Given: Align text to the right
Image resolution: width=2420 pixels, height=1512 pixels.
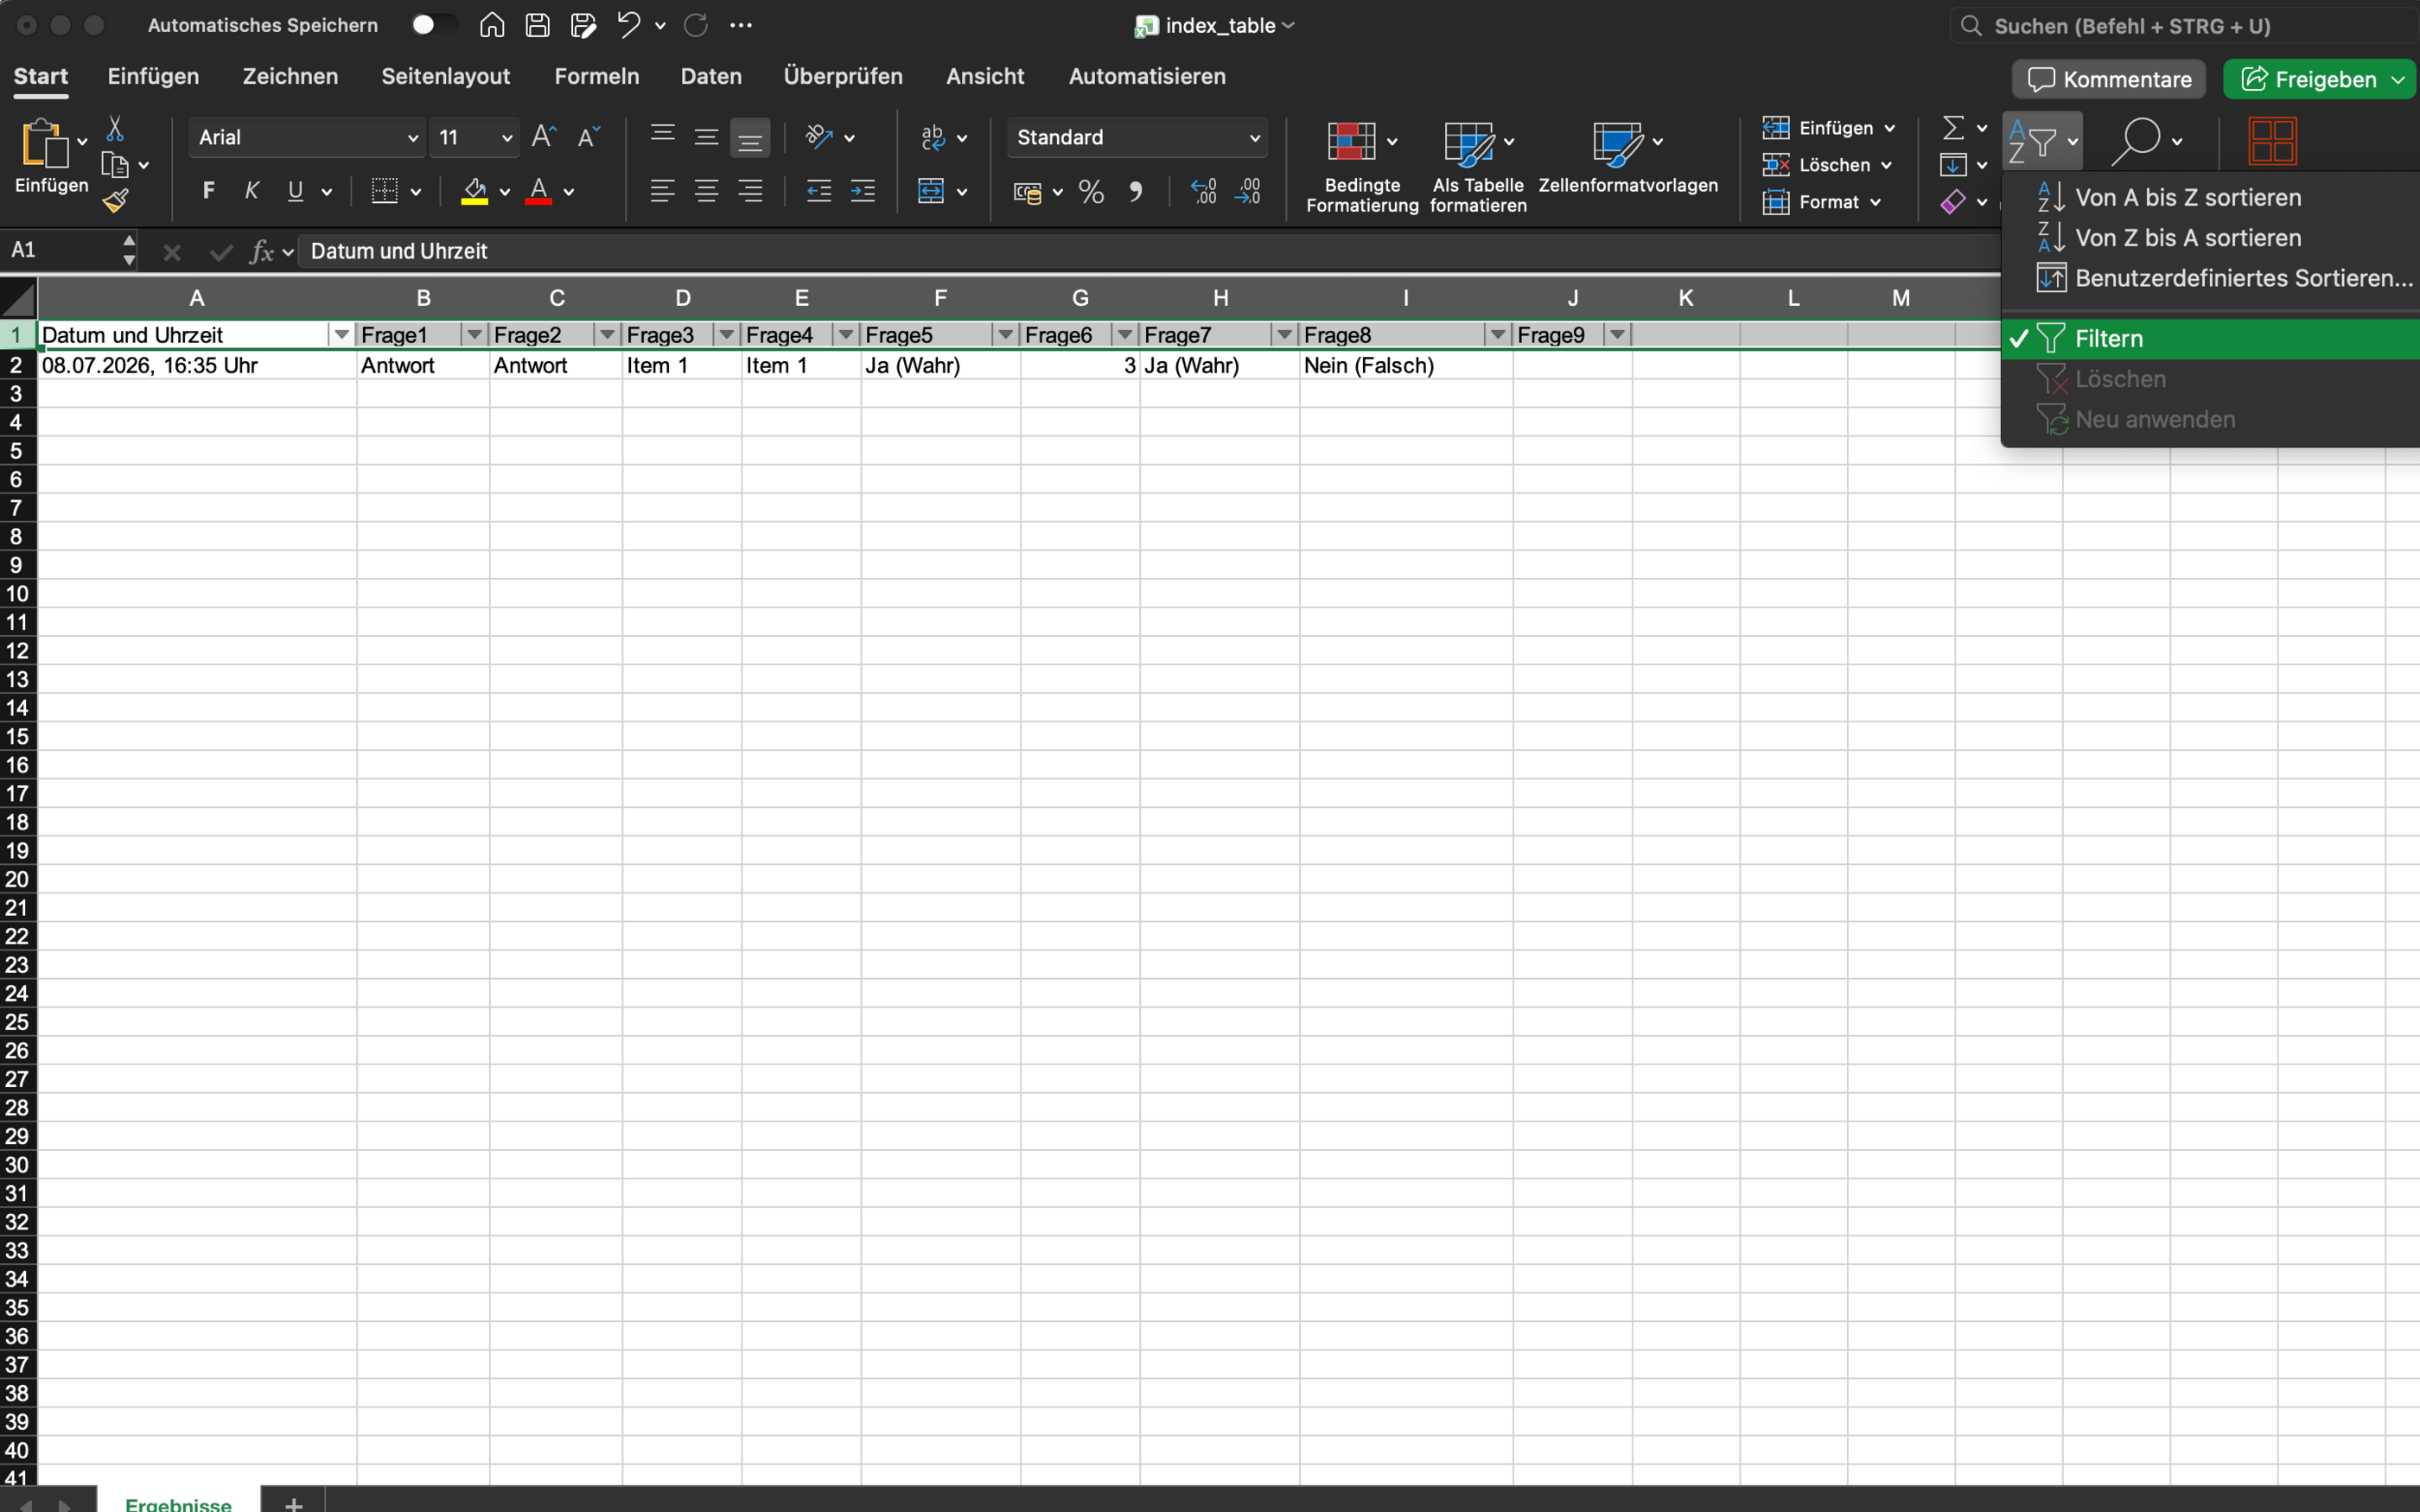Looking at the screenshot, I should [x=750, y=191].
